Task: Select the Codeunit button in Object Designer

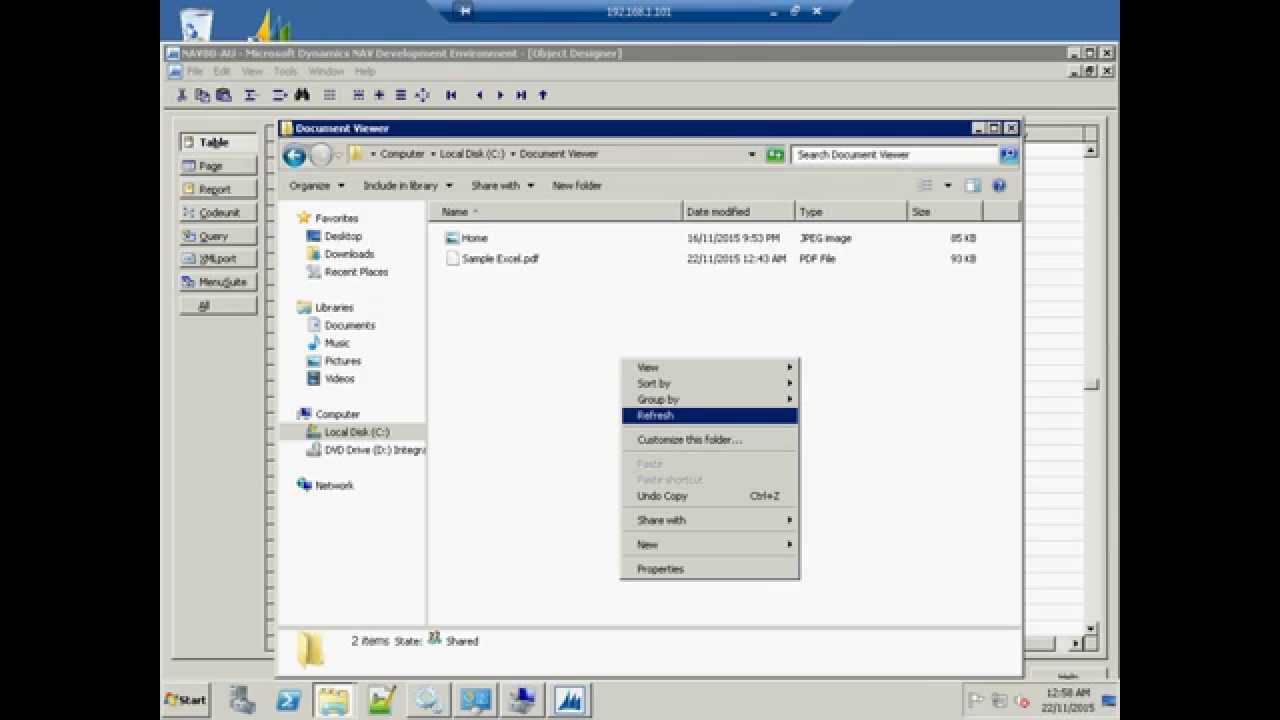Action: (x=218, y=213)
